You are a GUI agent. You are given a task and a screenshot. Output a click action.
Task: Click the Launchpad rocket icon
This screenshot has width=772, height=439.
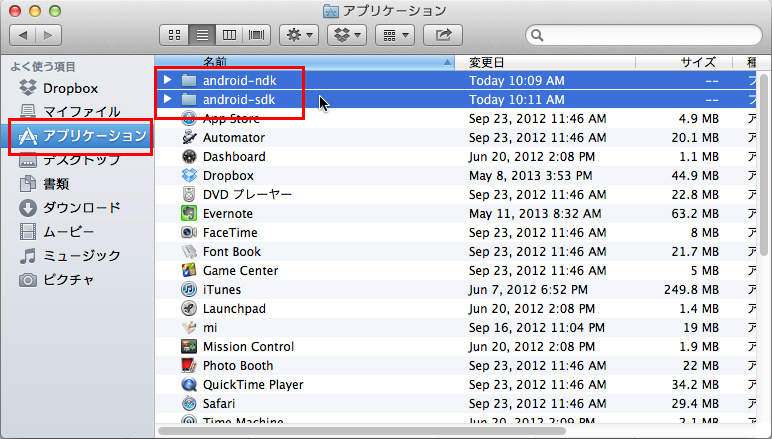click(x=189, y=309)
